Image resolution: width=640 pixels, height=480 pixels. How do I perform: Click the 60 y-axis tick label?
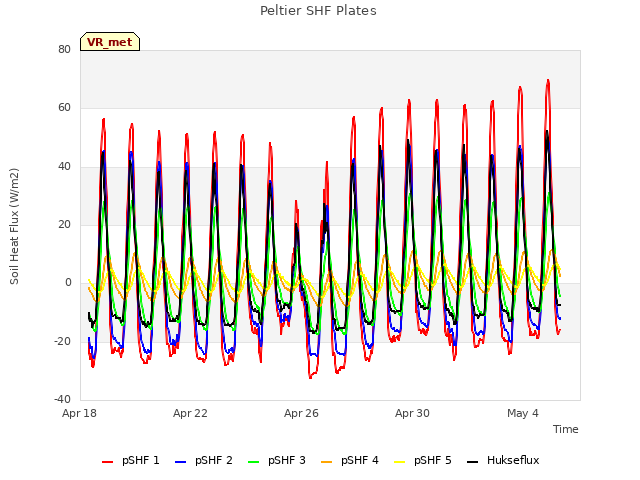pos(64,108)
